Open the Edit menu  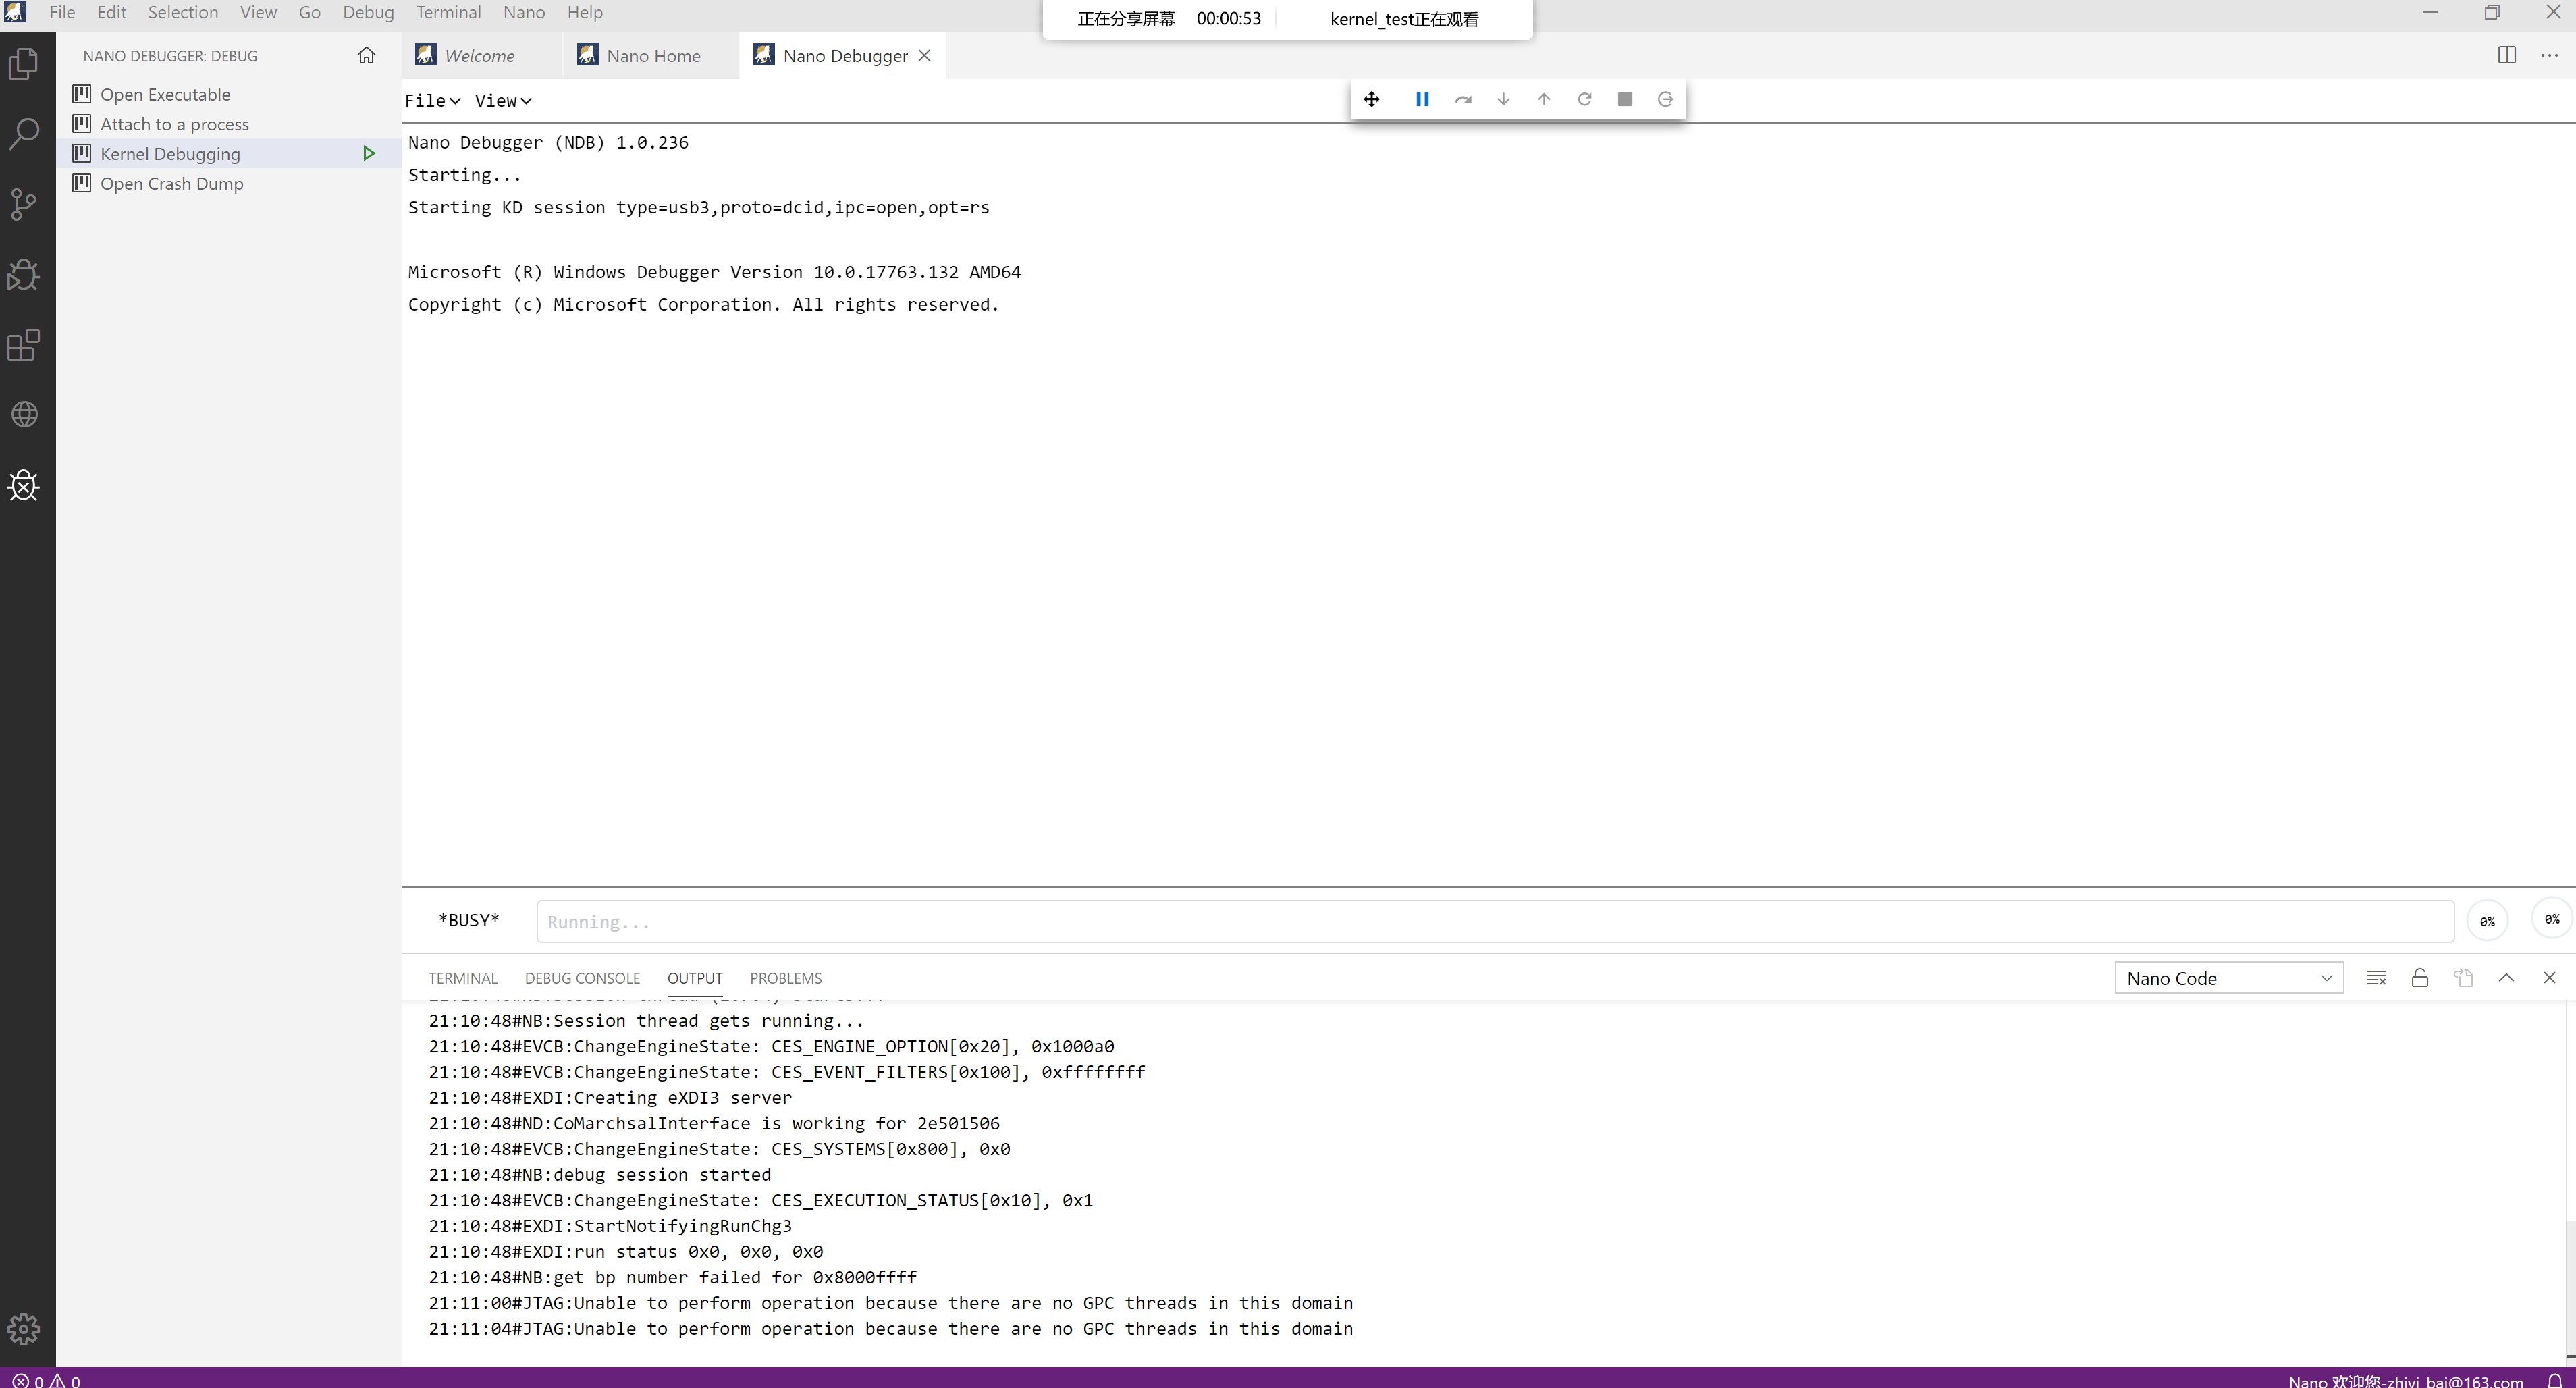pyautogui.click(x=111, y=12)
